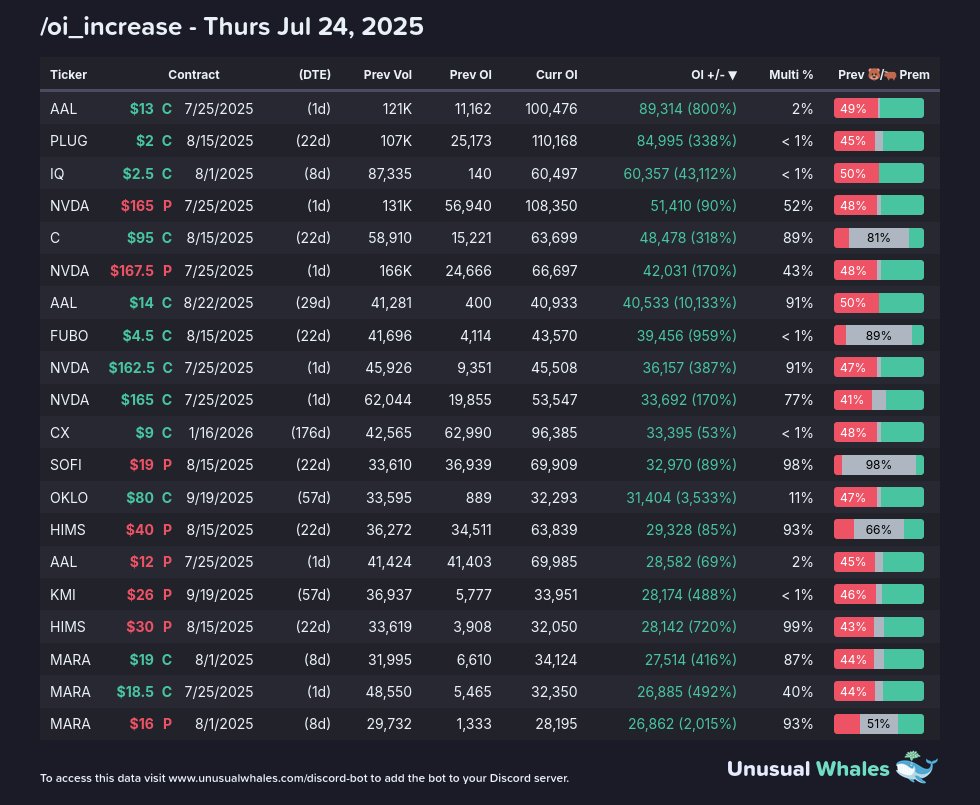
Task: Click the sort arrow in OI +/- header
Action: 732,75
